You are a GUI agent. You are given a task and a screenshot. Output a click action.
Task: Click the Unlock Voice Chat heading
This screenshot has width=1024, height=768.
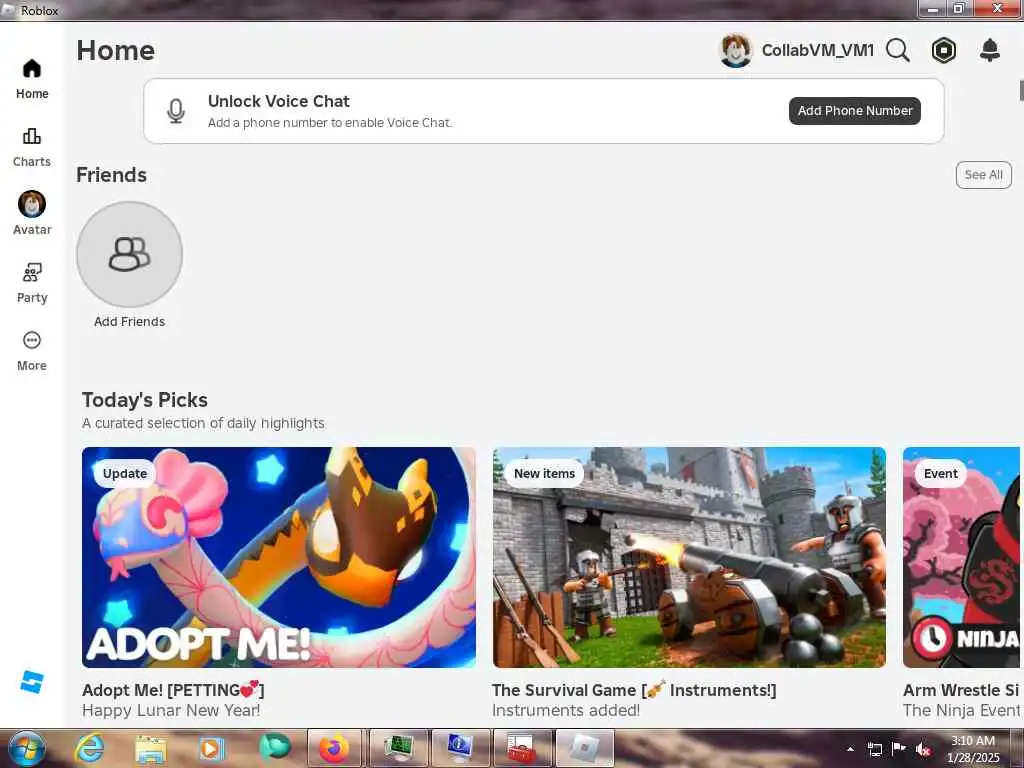coord(279,101)
